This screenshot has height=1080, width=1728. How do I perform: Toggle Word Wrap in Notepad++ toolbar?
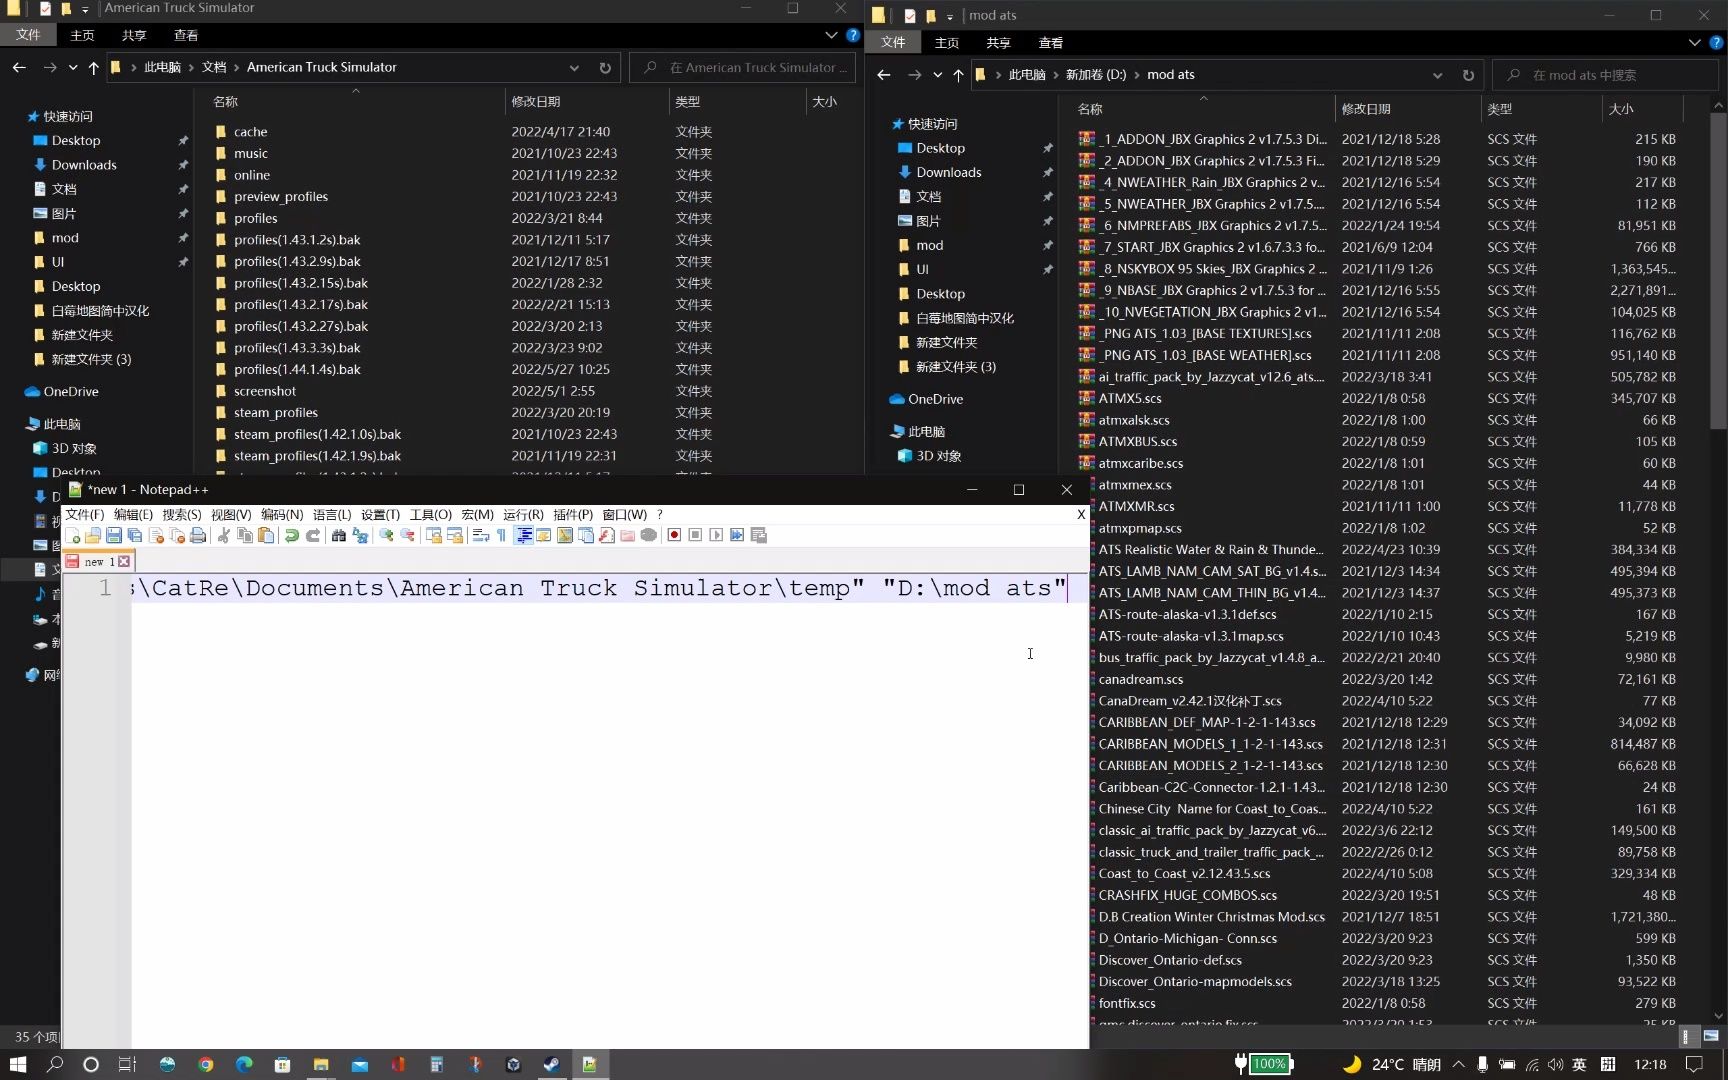tap(481, 535)
